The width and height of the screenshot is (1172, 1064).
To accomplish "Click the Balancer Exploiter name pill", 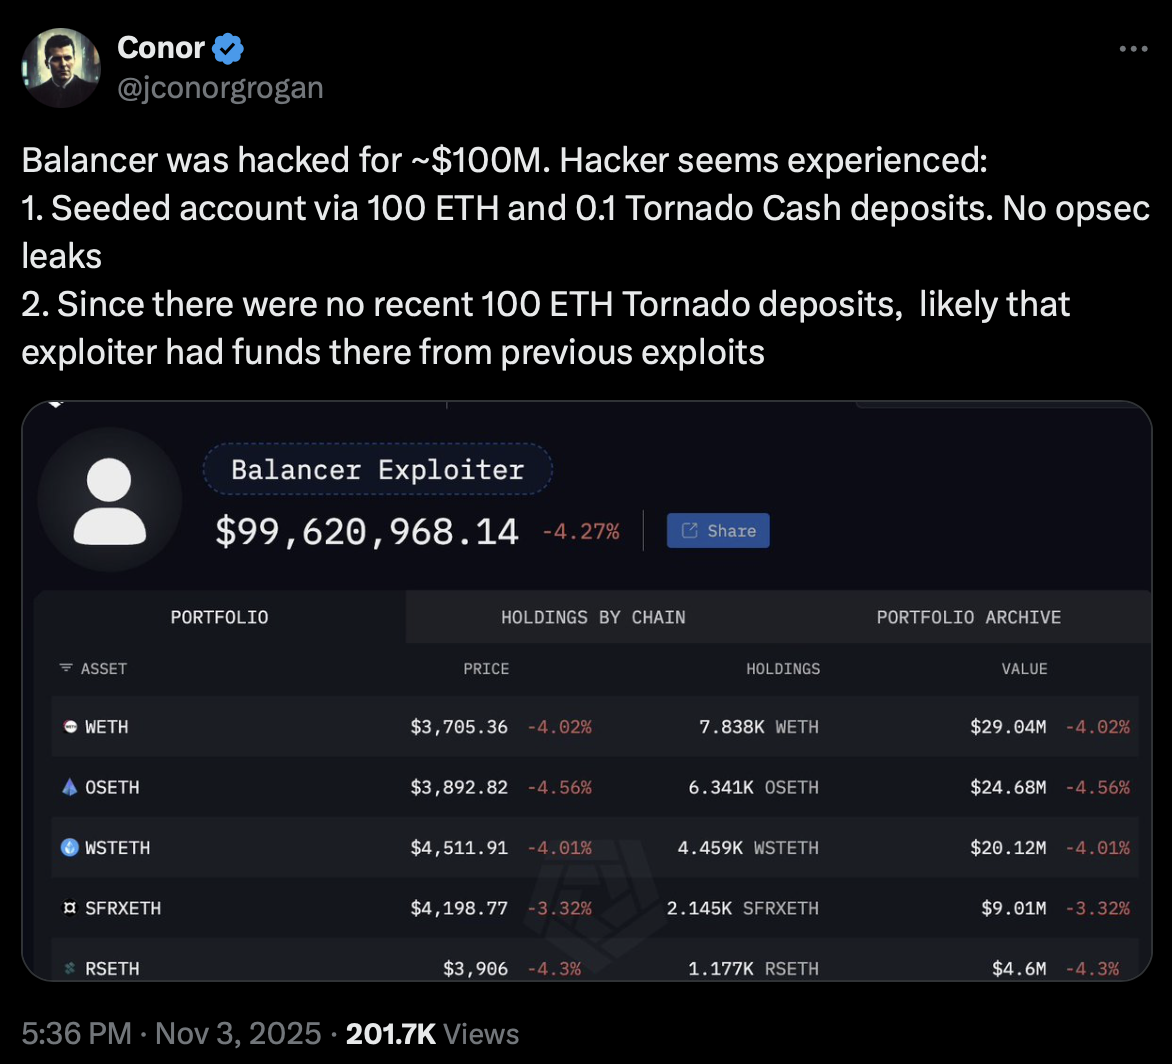I will pos(377,469).
